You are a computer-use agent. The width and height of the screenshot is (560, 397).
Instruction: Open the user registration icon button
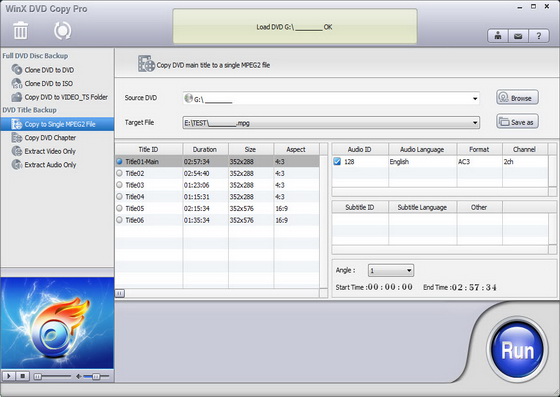(x=498, y=36)
